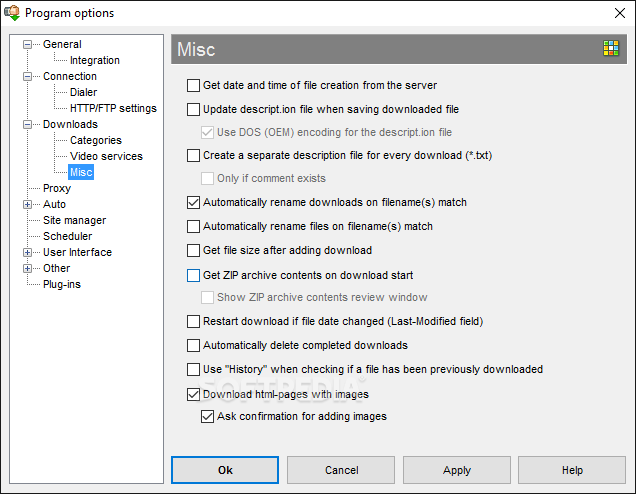Image resolution: width=636 pixels, height=494 pixels.
Task: Select Auto in the options tree
Action: [x=54, y=204]
